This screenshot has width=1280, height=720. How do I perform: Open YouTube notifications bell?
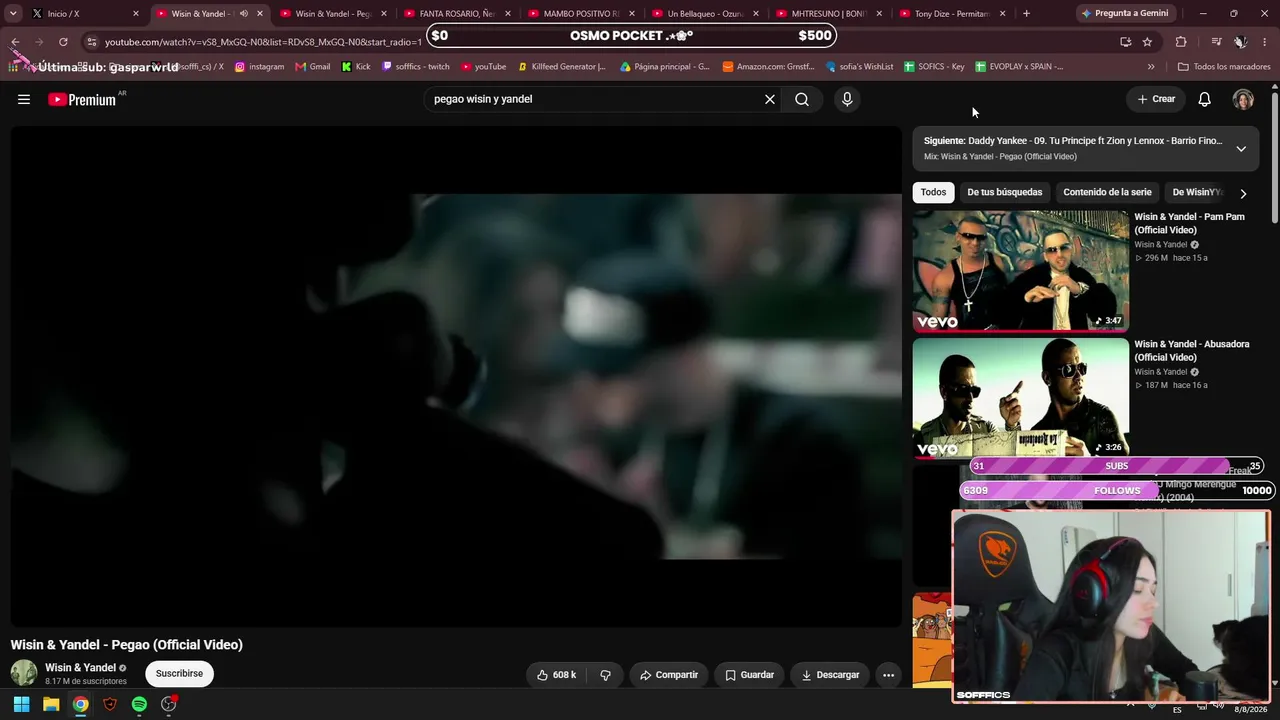1205,99
